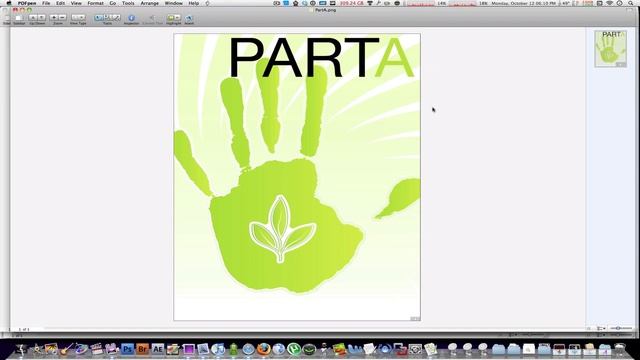Zoom in with the plus button
Screen dimensions: 640x360
[x=54, y=18]
